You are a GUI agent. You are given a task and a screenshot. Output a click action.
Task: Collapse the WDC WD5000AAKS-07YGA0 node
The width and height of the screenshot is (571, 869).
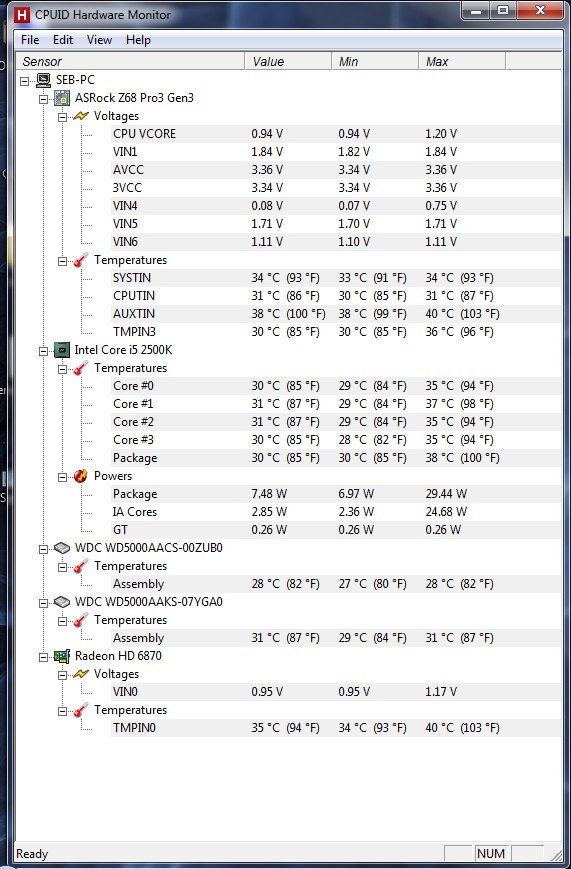coord(43,603)
